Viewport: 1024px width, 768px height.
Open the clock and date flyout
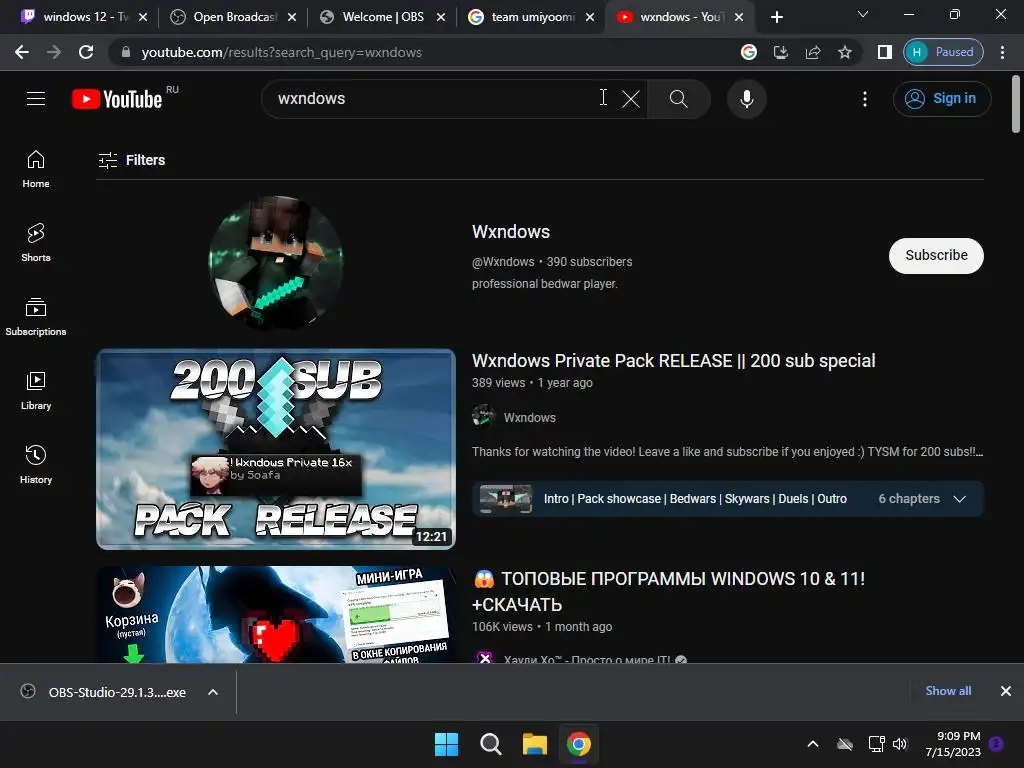point(953,744)
